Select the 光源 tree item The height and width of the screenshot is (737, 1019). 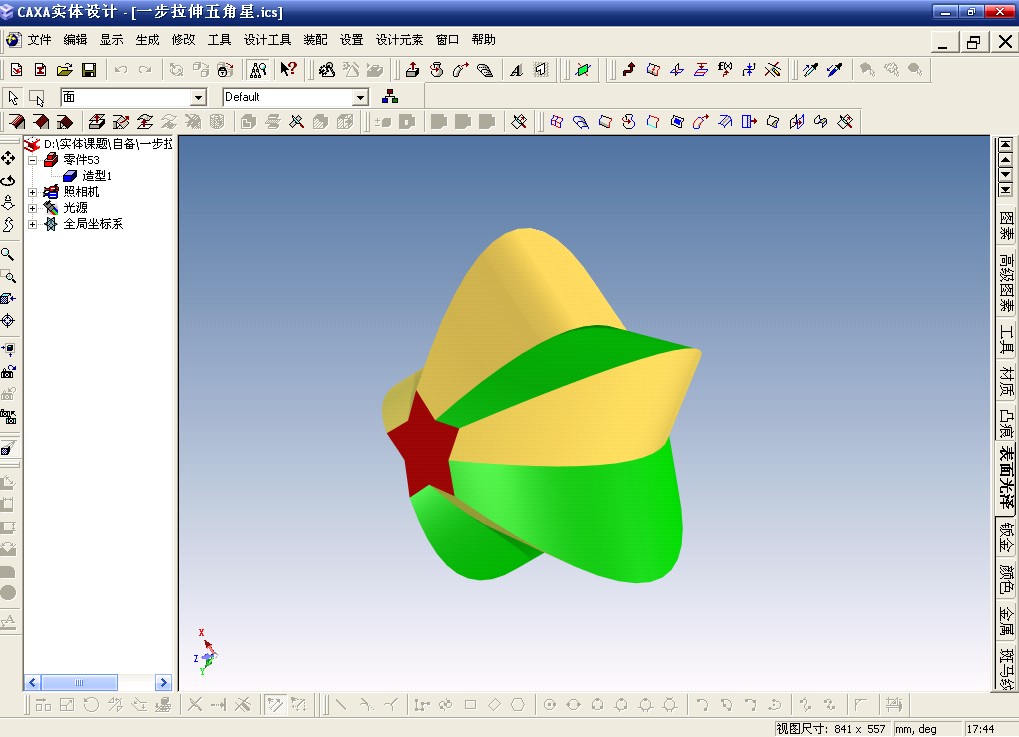pyautogui.click(x=75, y=207)
